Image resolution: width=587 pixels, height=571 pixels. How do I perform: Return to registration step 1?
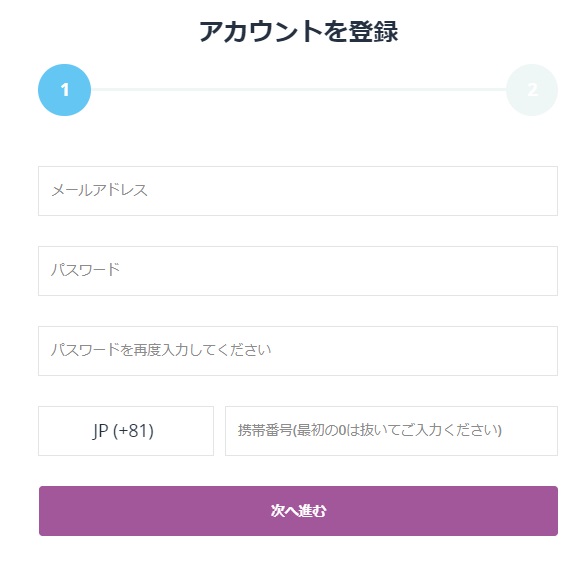click(64, 90)
